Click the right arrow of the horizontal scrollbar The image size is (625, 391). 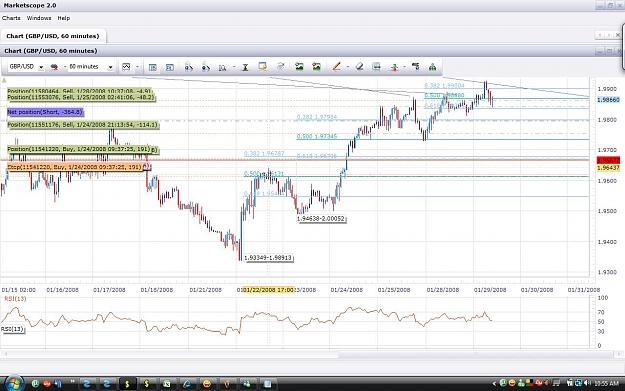[619, 354]
